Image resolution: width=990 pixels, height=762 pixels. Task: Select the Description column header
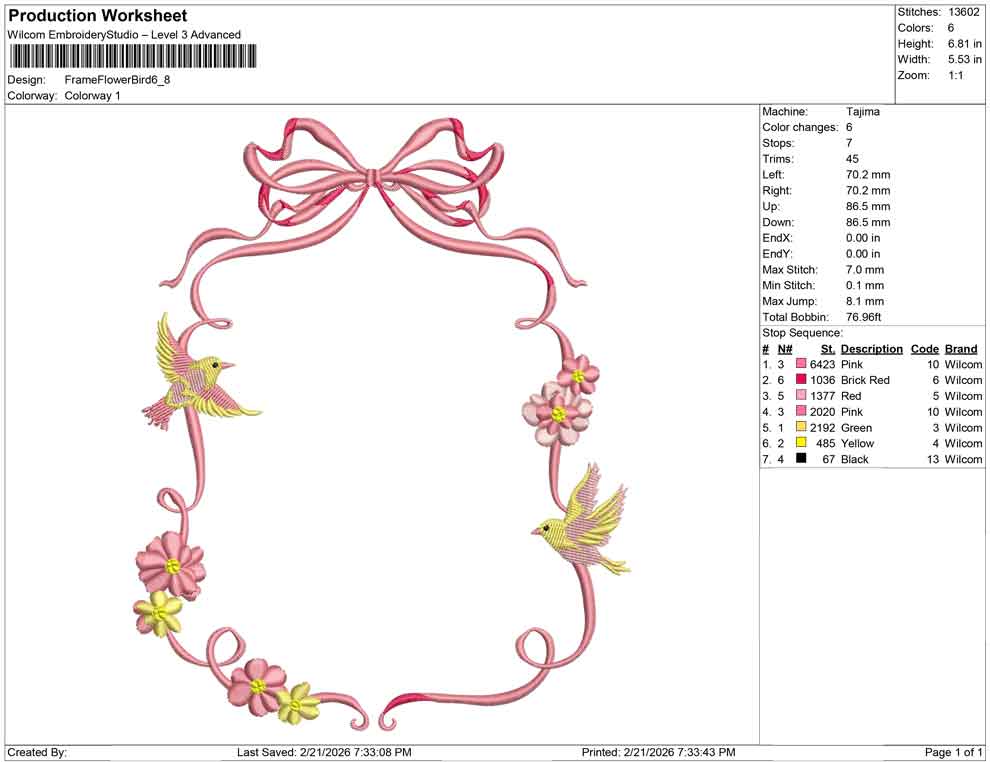tap(871, 348)
